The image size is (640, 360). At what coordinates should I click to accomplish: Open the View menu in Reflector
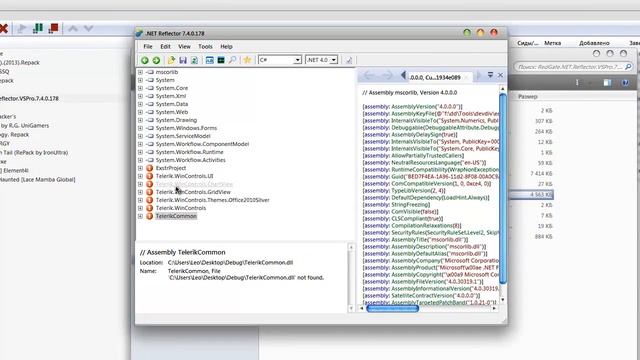point(184,47)
